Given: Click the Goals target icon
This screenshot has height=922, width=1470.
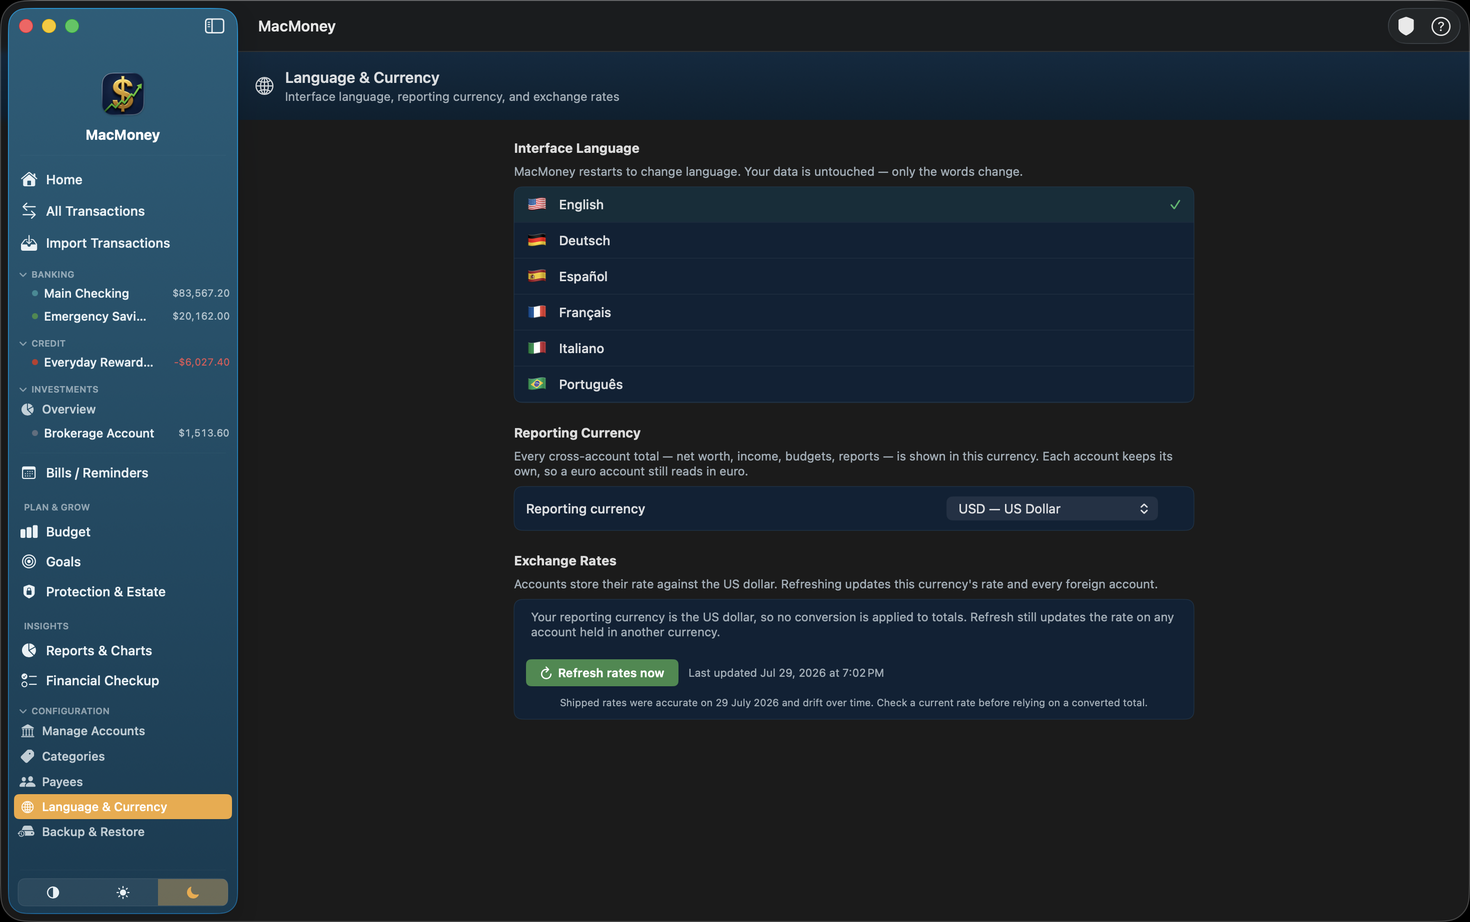Looking at the screenshot, I should [29, 562].
